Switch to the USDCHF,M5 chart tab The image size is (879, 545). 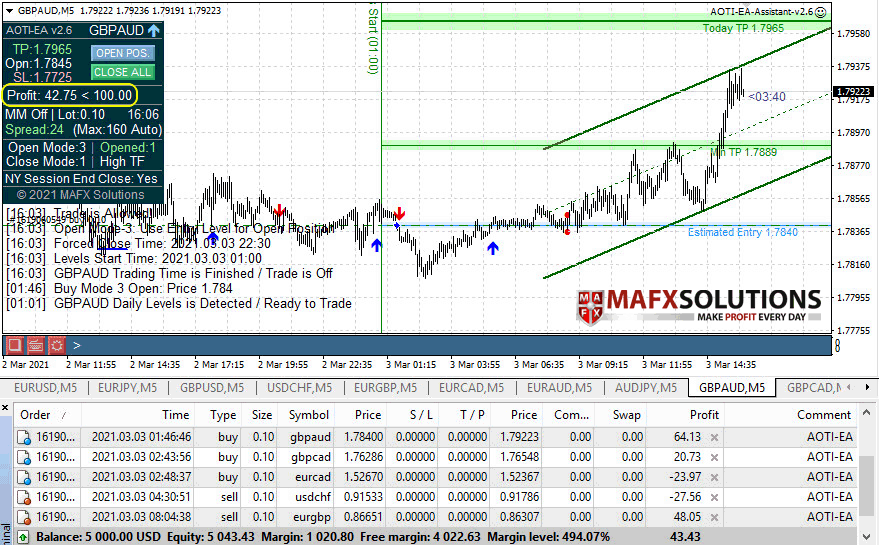point(299,387)
